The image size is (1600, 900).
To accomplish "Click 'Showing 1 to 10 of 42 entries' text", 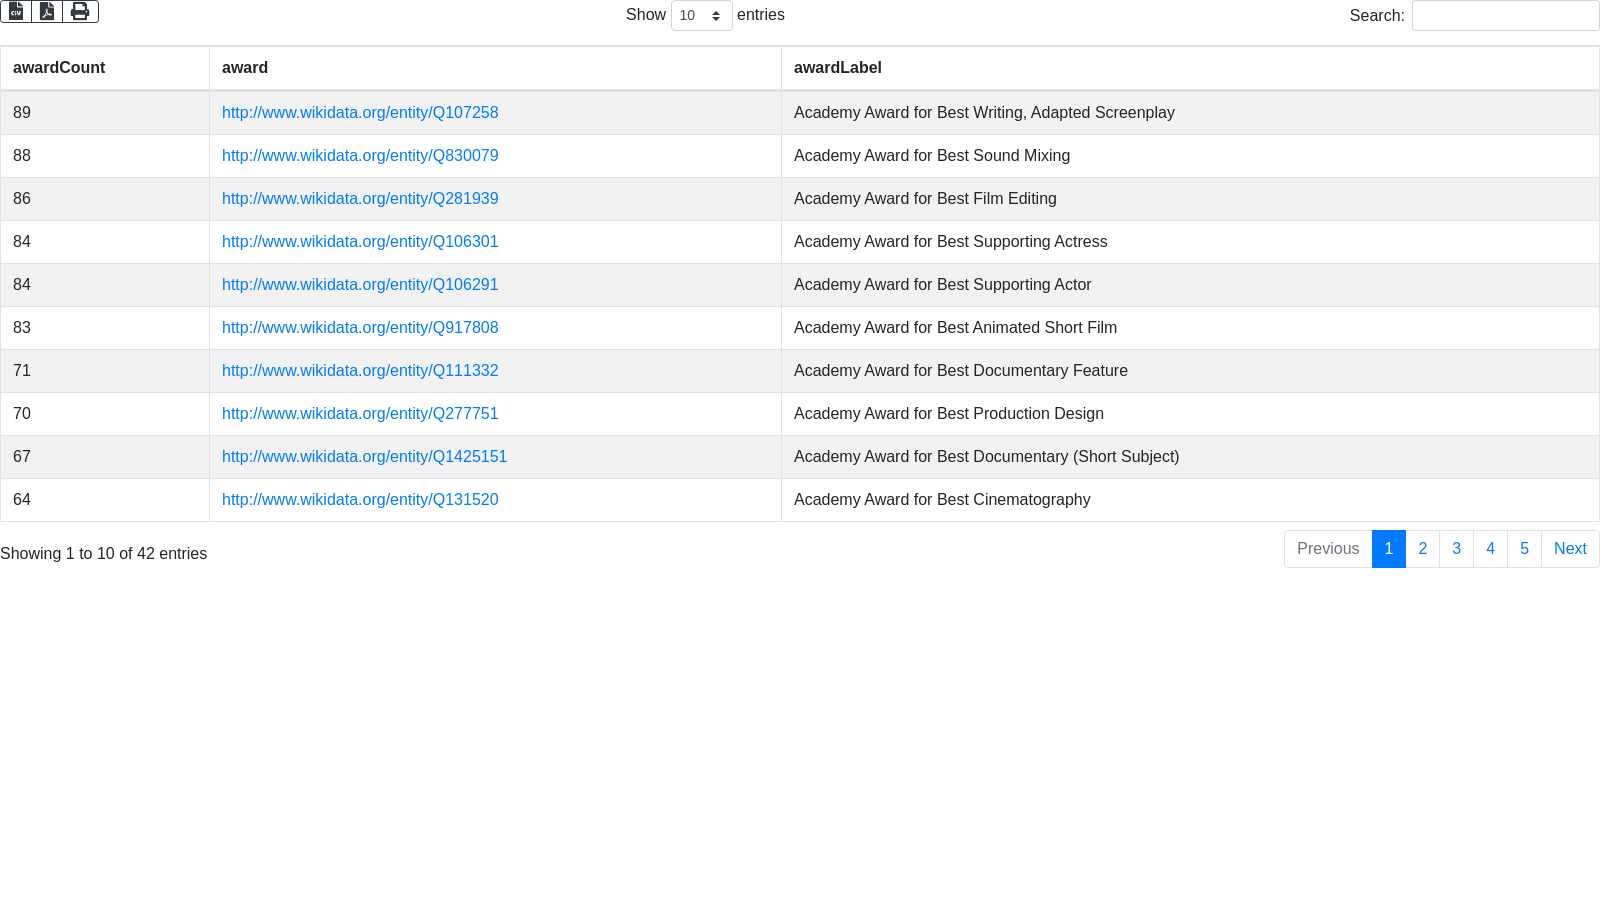I will (x=104, y=554).
